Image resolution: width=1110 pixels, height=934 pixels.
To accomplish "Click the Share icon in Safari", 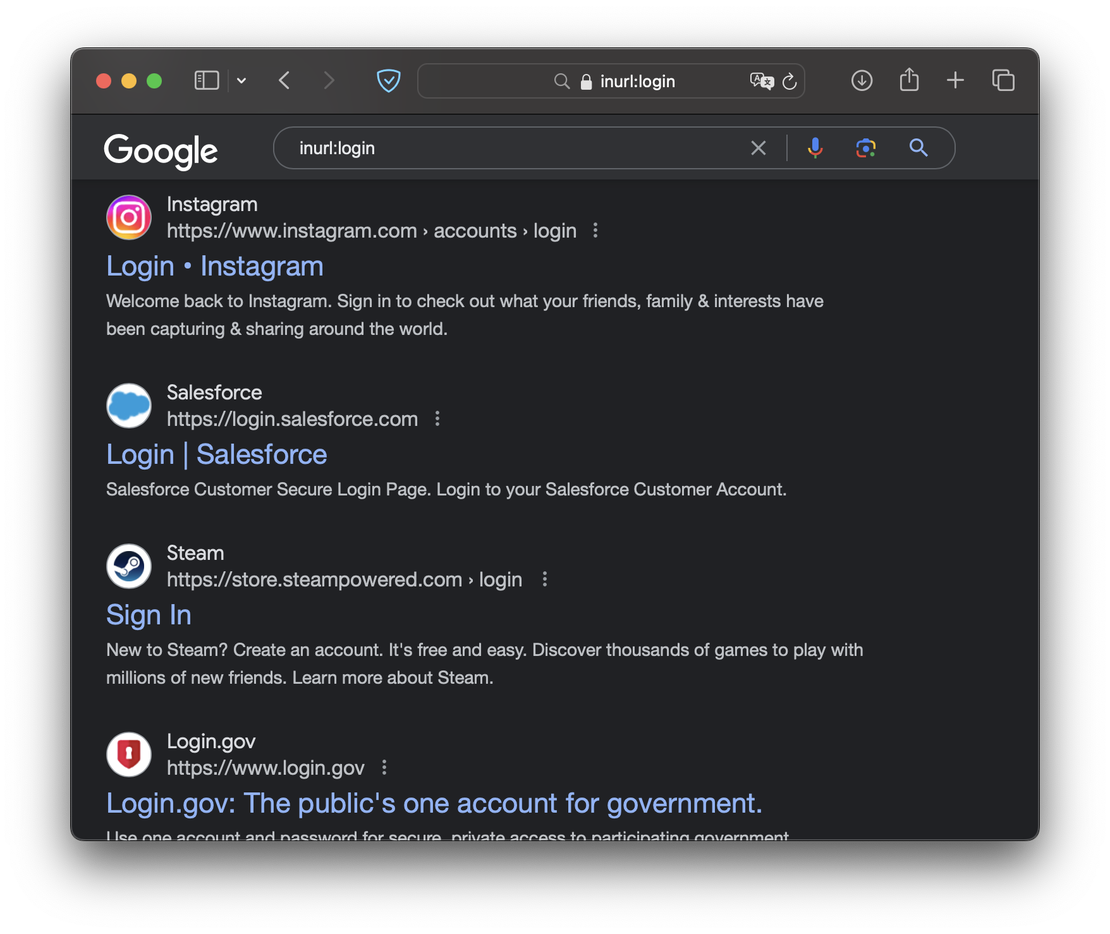I will tap(909, 80).
